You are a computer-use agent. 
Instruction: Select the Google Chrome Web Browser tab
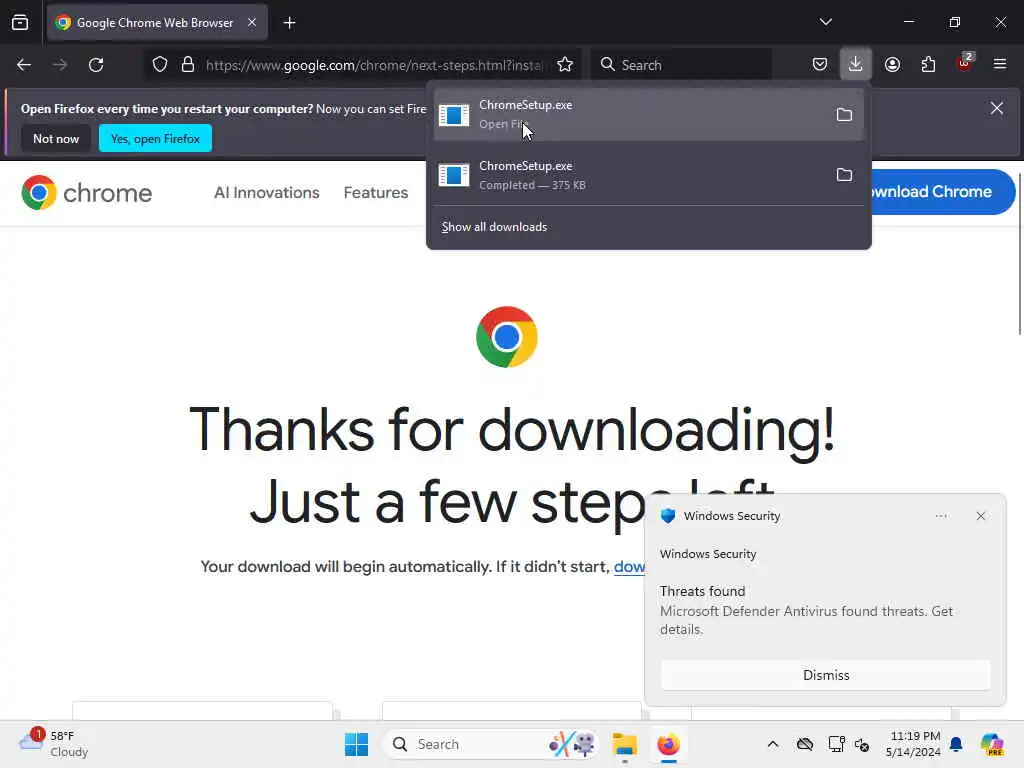point(157,22)
